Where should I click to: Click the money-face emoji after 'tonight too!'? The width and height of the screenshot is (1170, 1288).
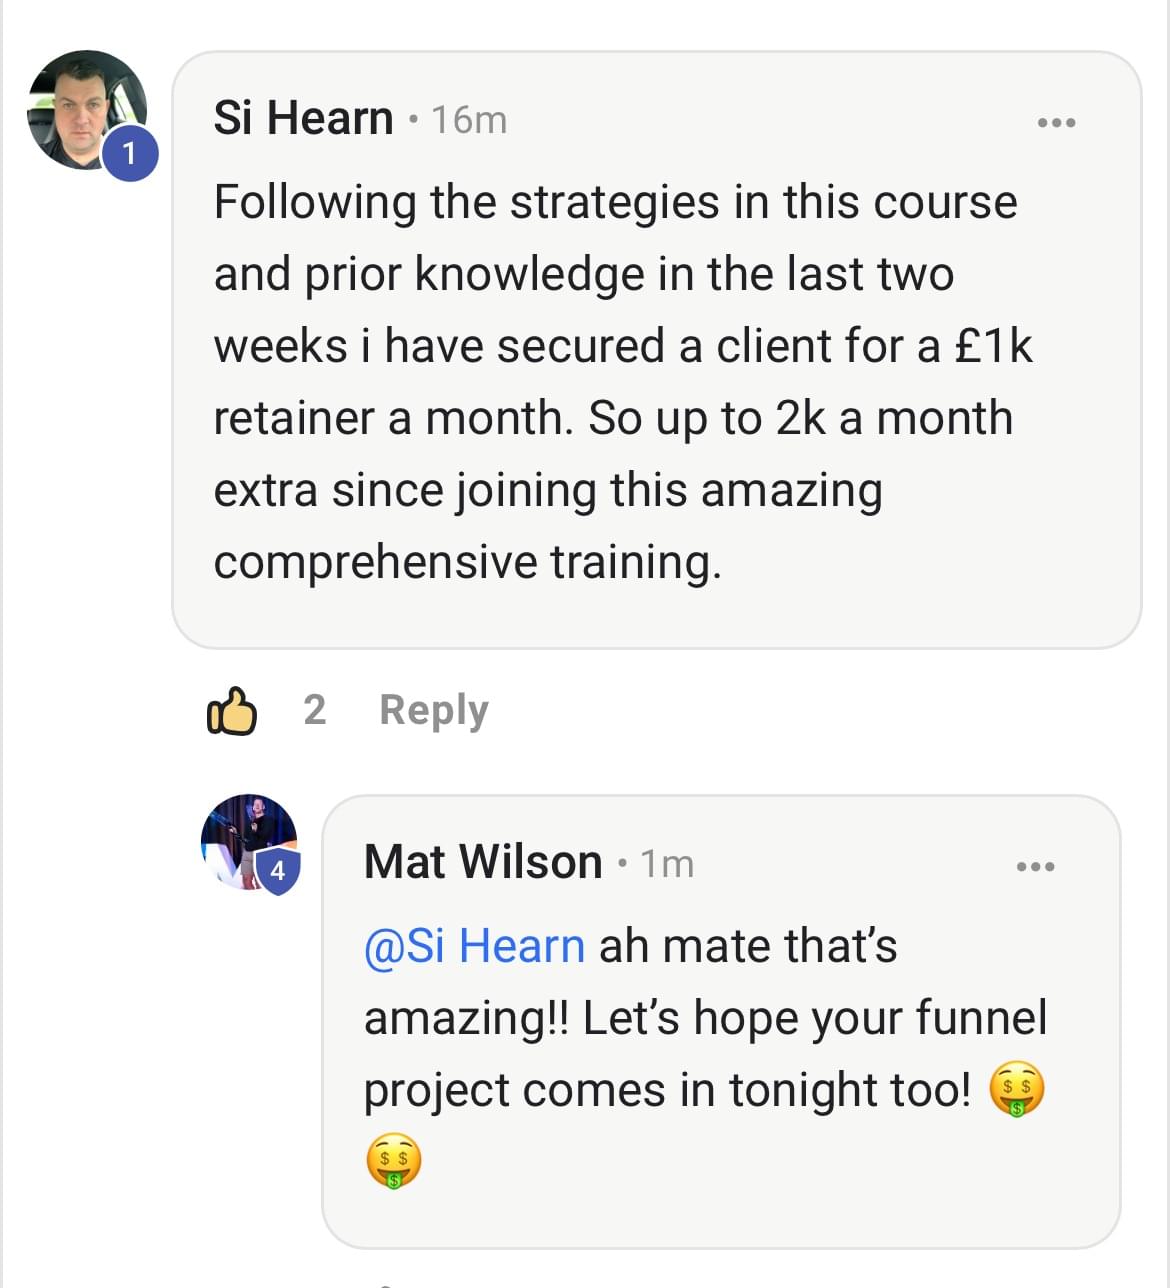coord(1016,1090)
